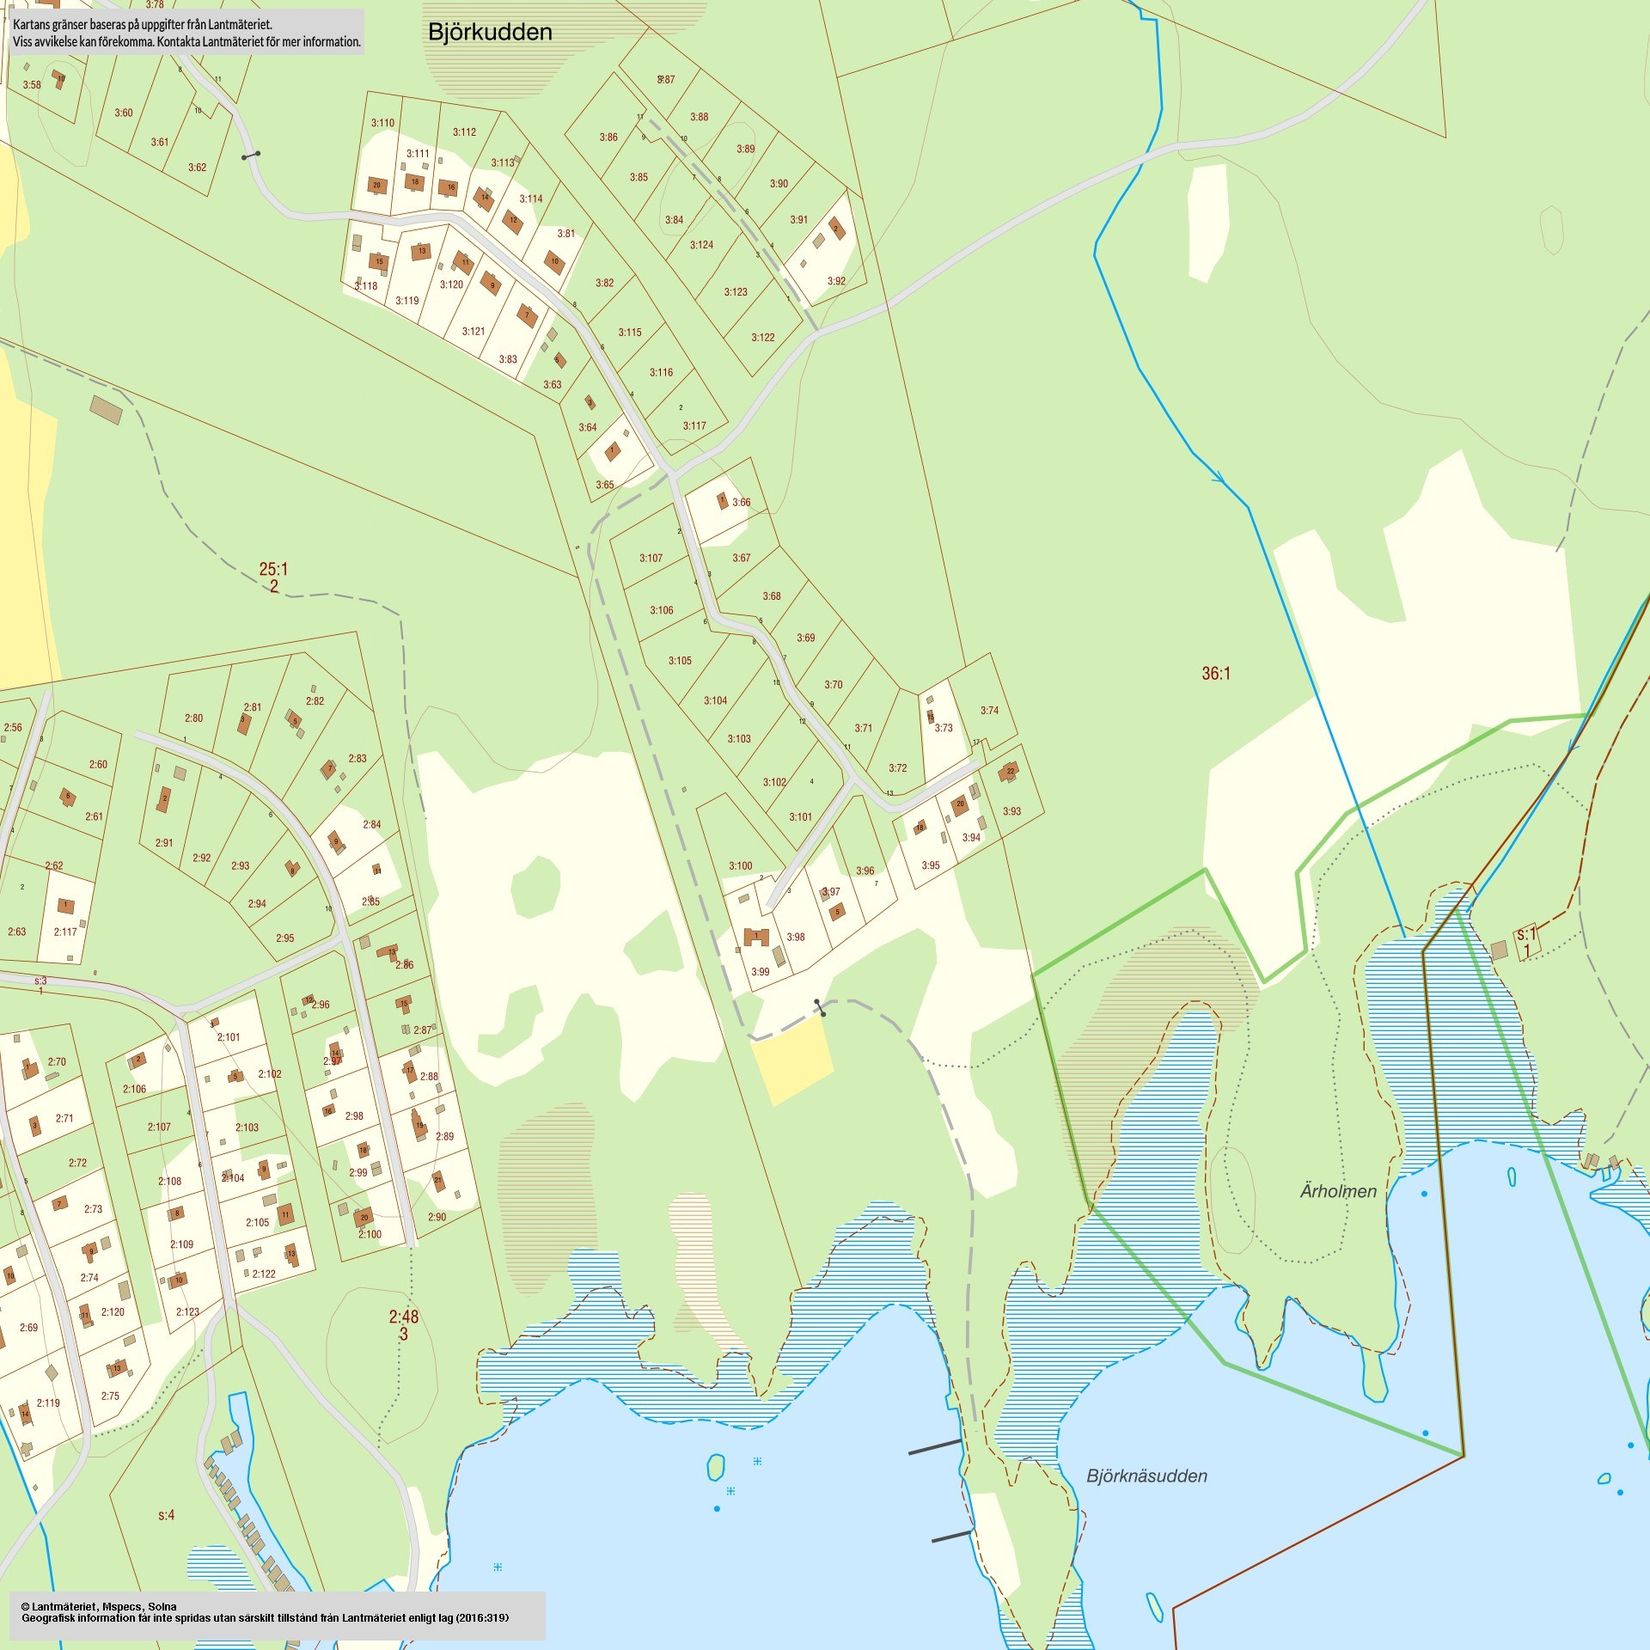Click the Björkudden place name label

489,32
